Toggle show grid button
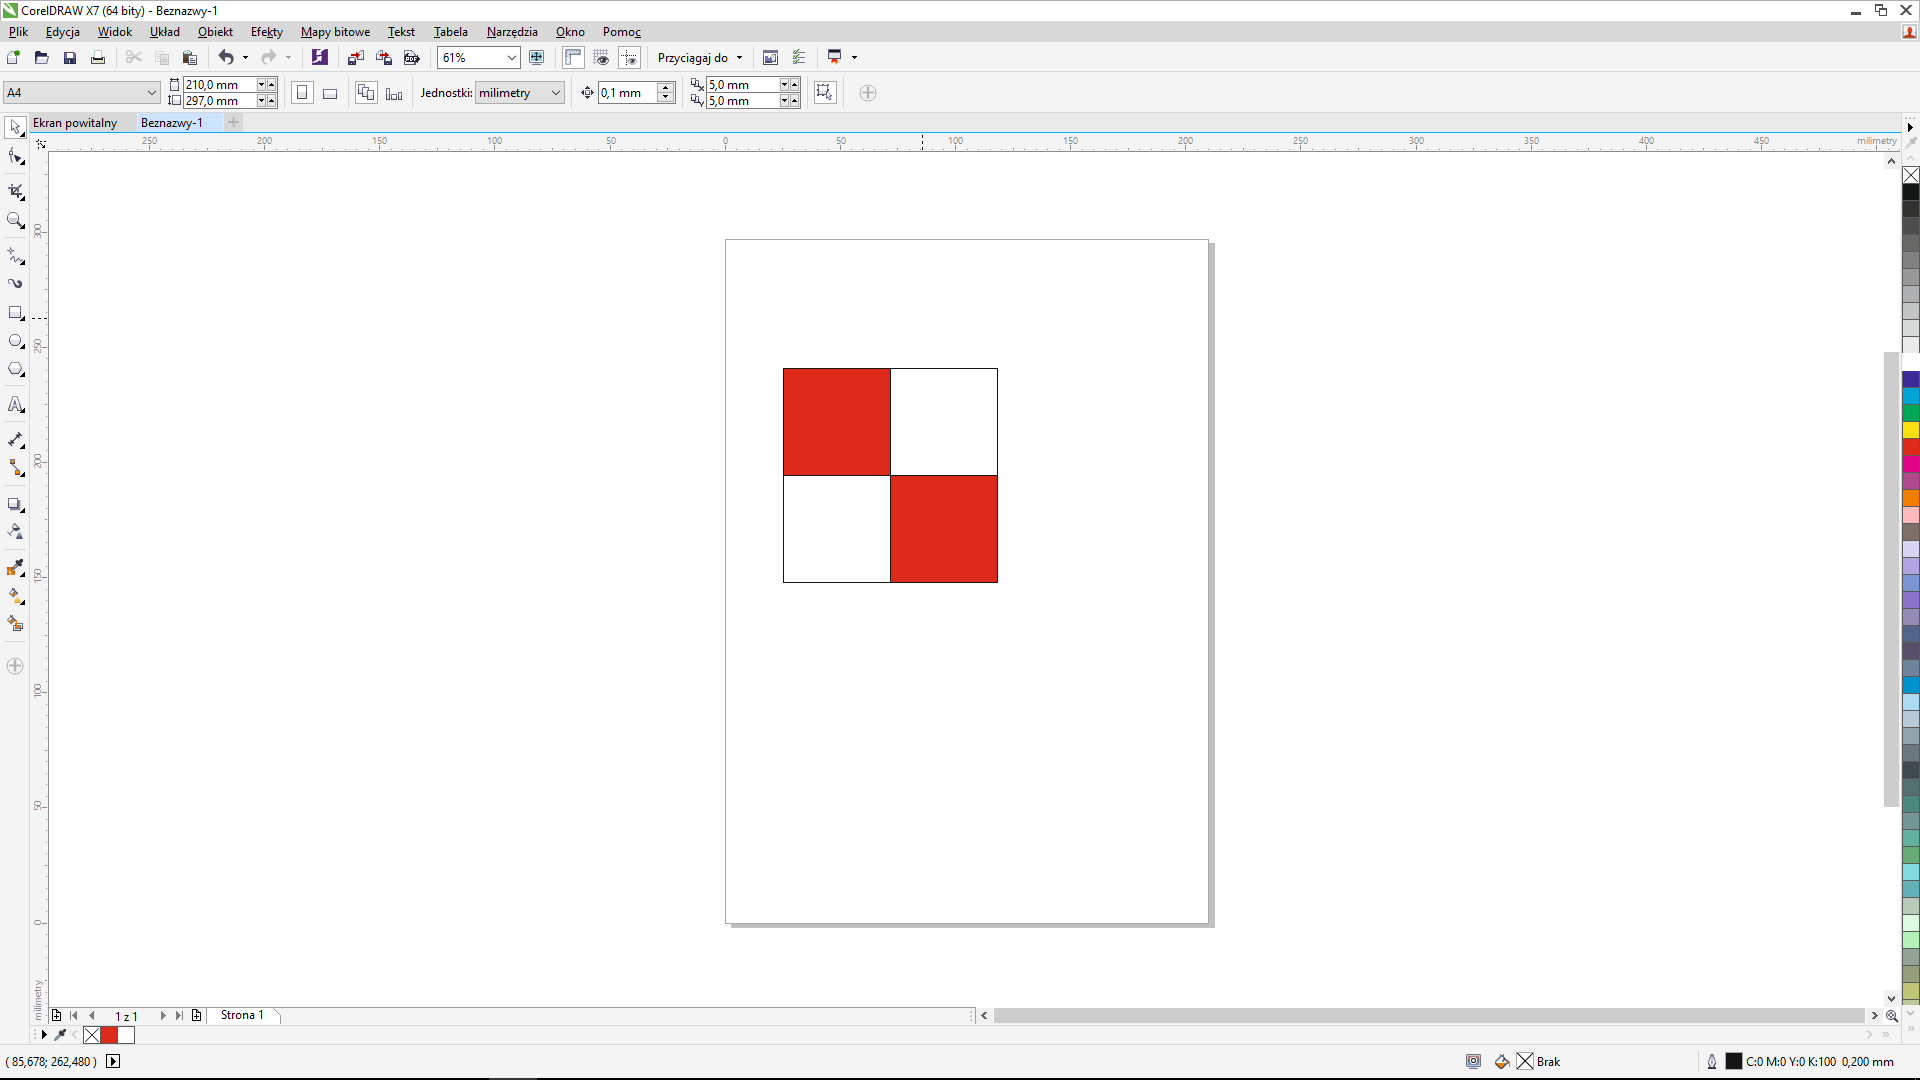The height and width of the screenshot is (1080, 1920). [x=601, y=58]
